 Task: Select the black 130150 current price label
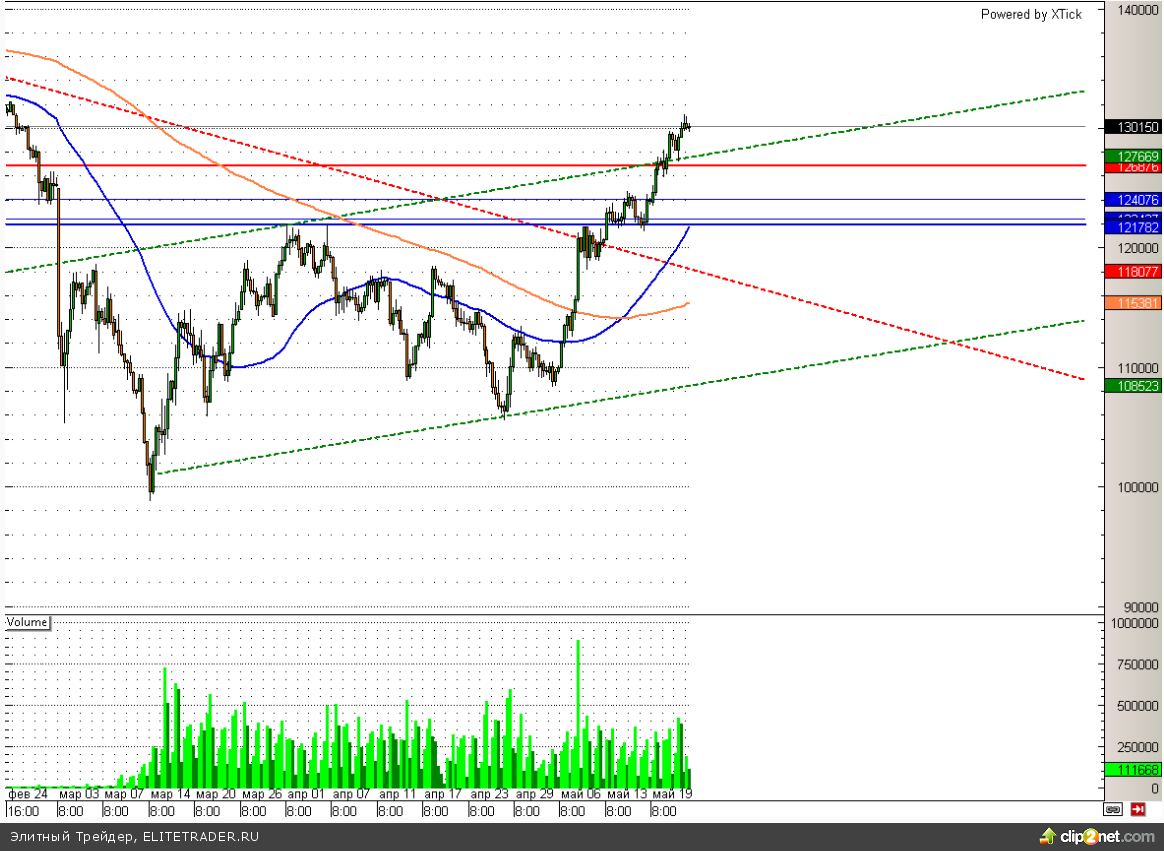1133,127
